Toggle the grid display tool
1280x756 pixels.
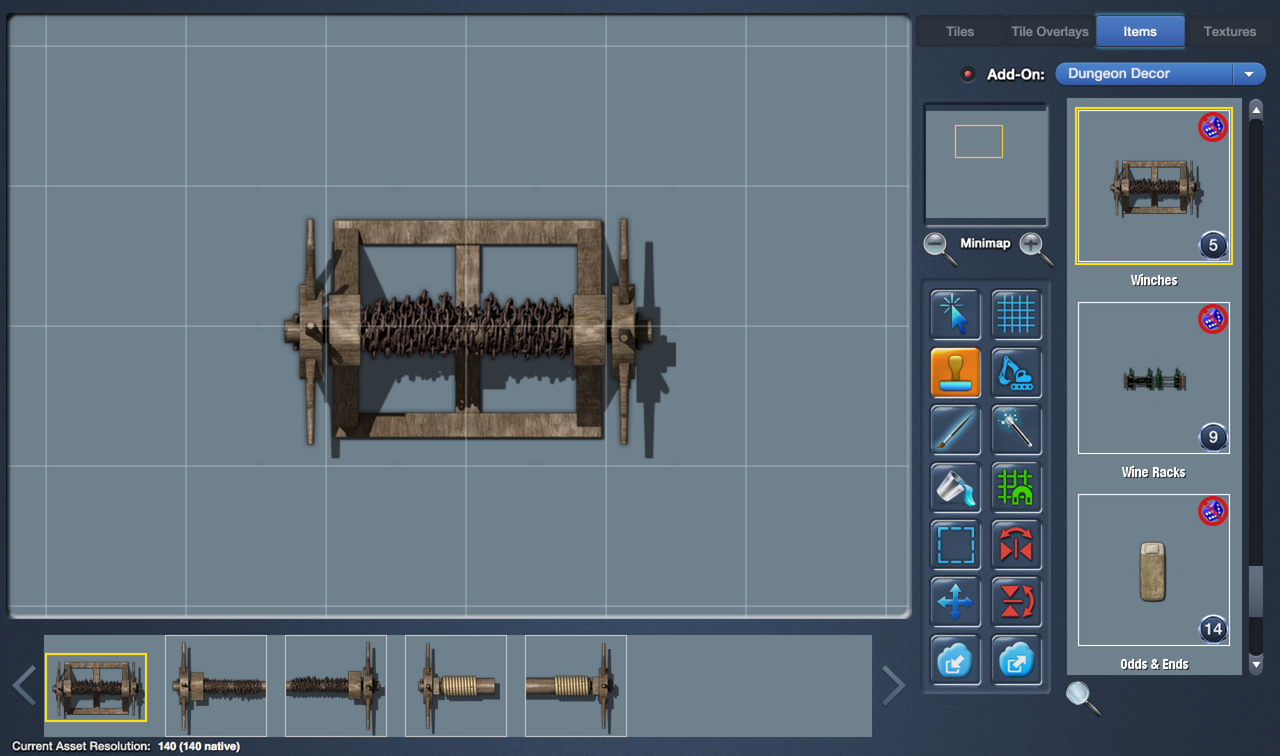click(x=1016, y=315)
